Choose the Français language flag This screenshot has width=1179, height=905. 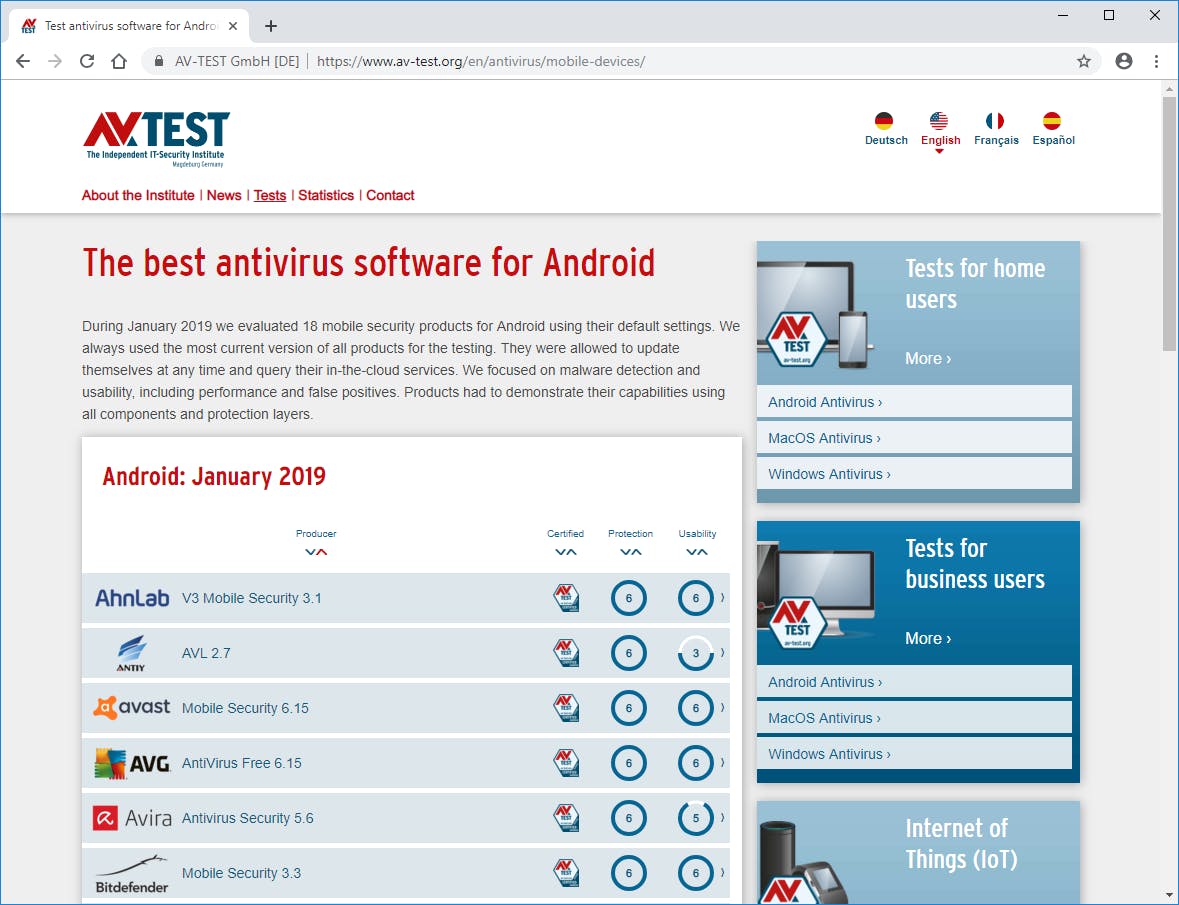tap(995, 120)
